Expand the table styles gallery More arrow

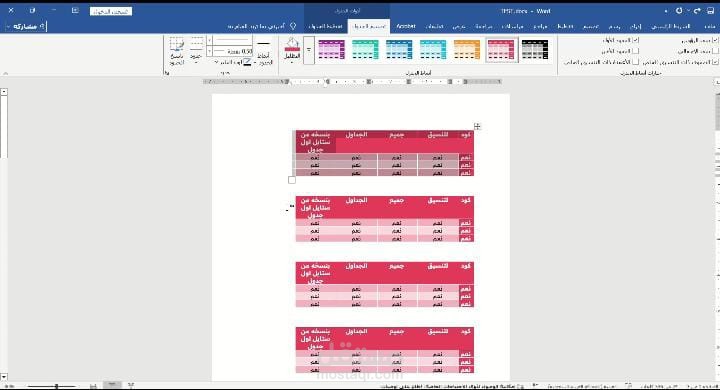[x=309, y=50]
